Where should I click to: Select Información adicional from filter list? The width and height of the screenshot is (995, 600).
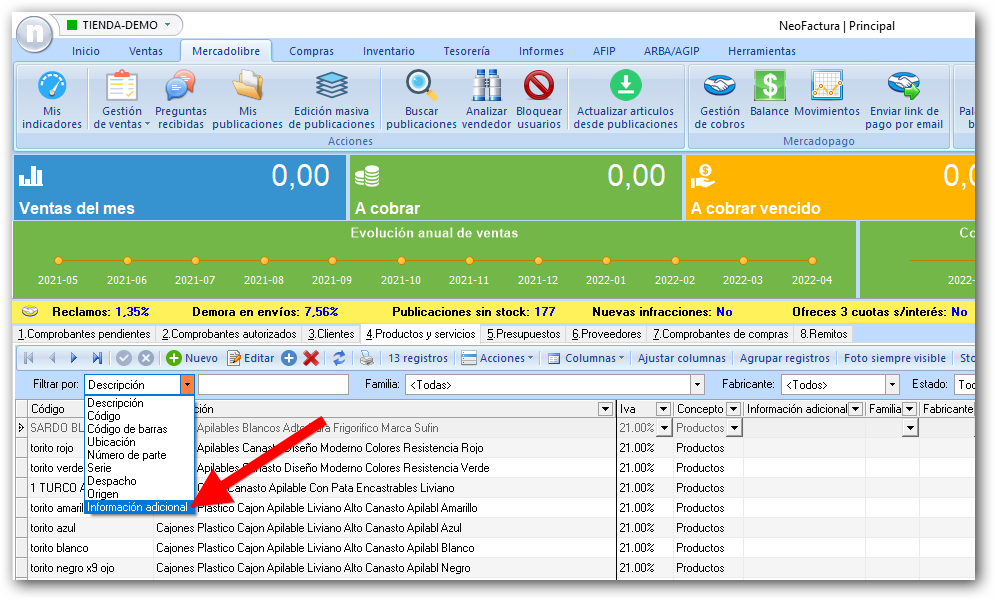click(136, 507)
